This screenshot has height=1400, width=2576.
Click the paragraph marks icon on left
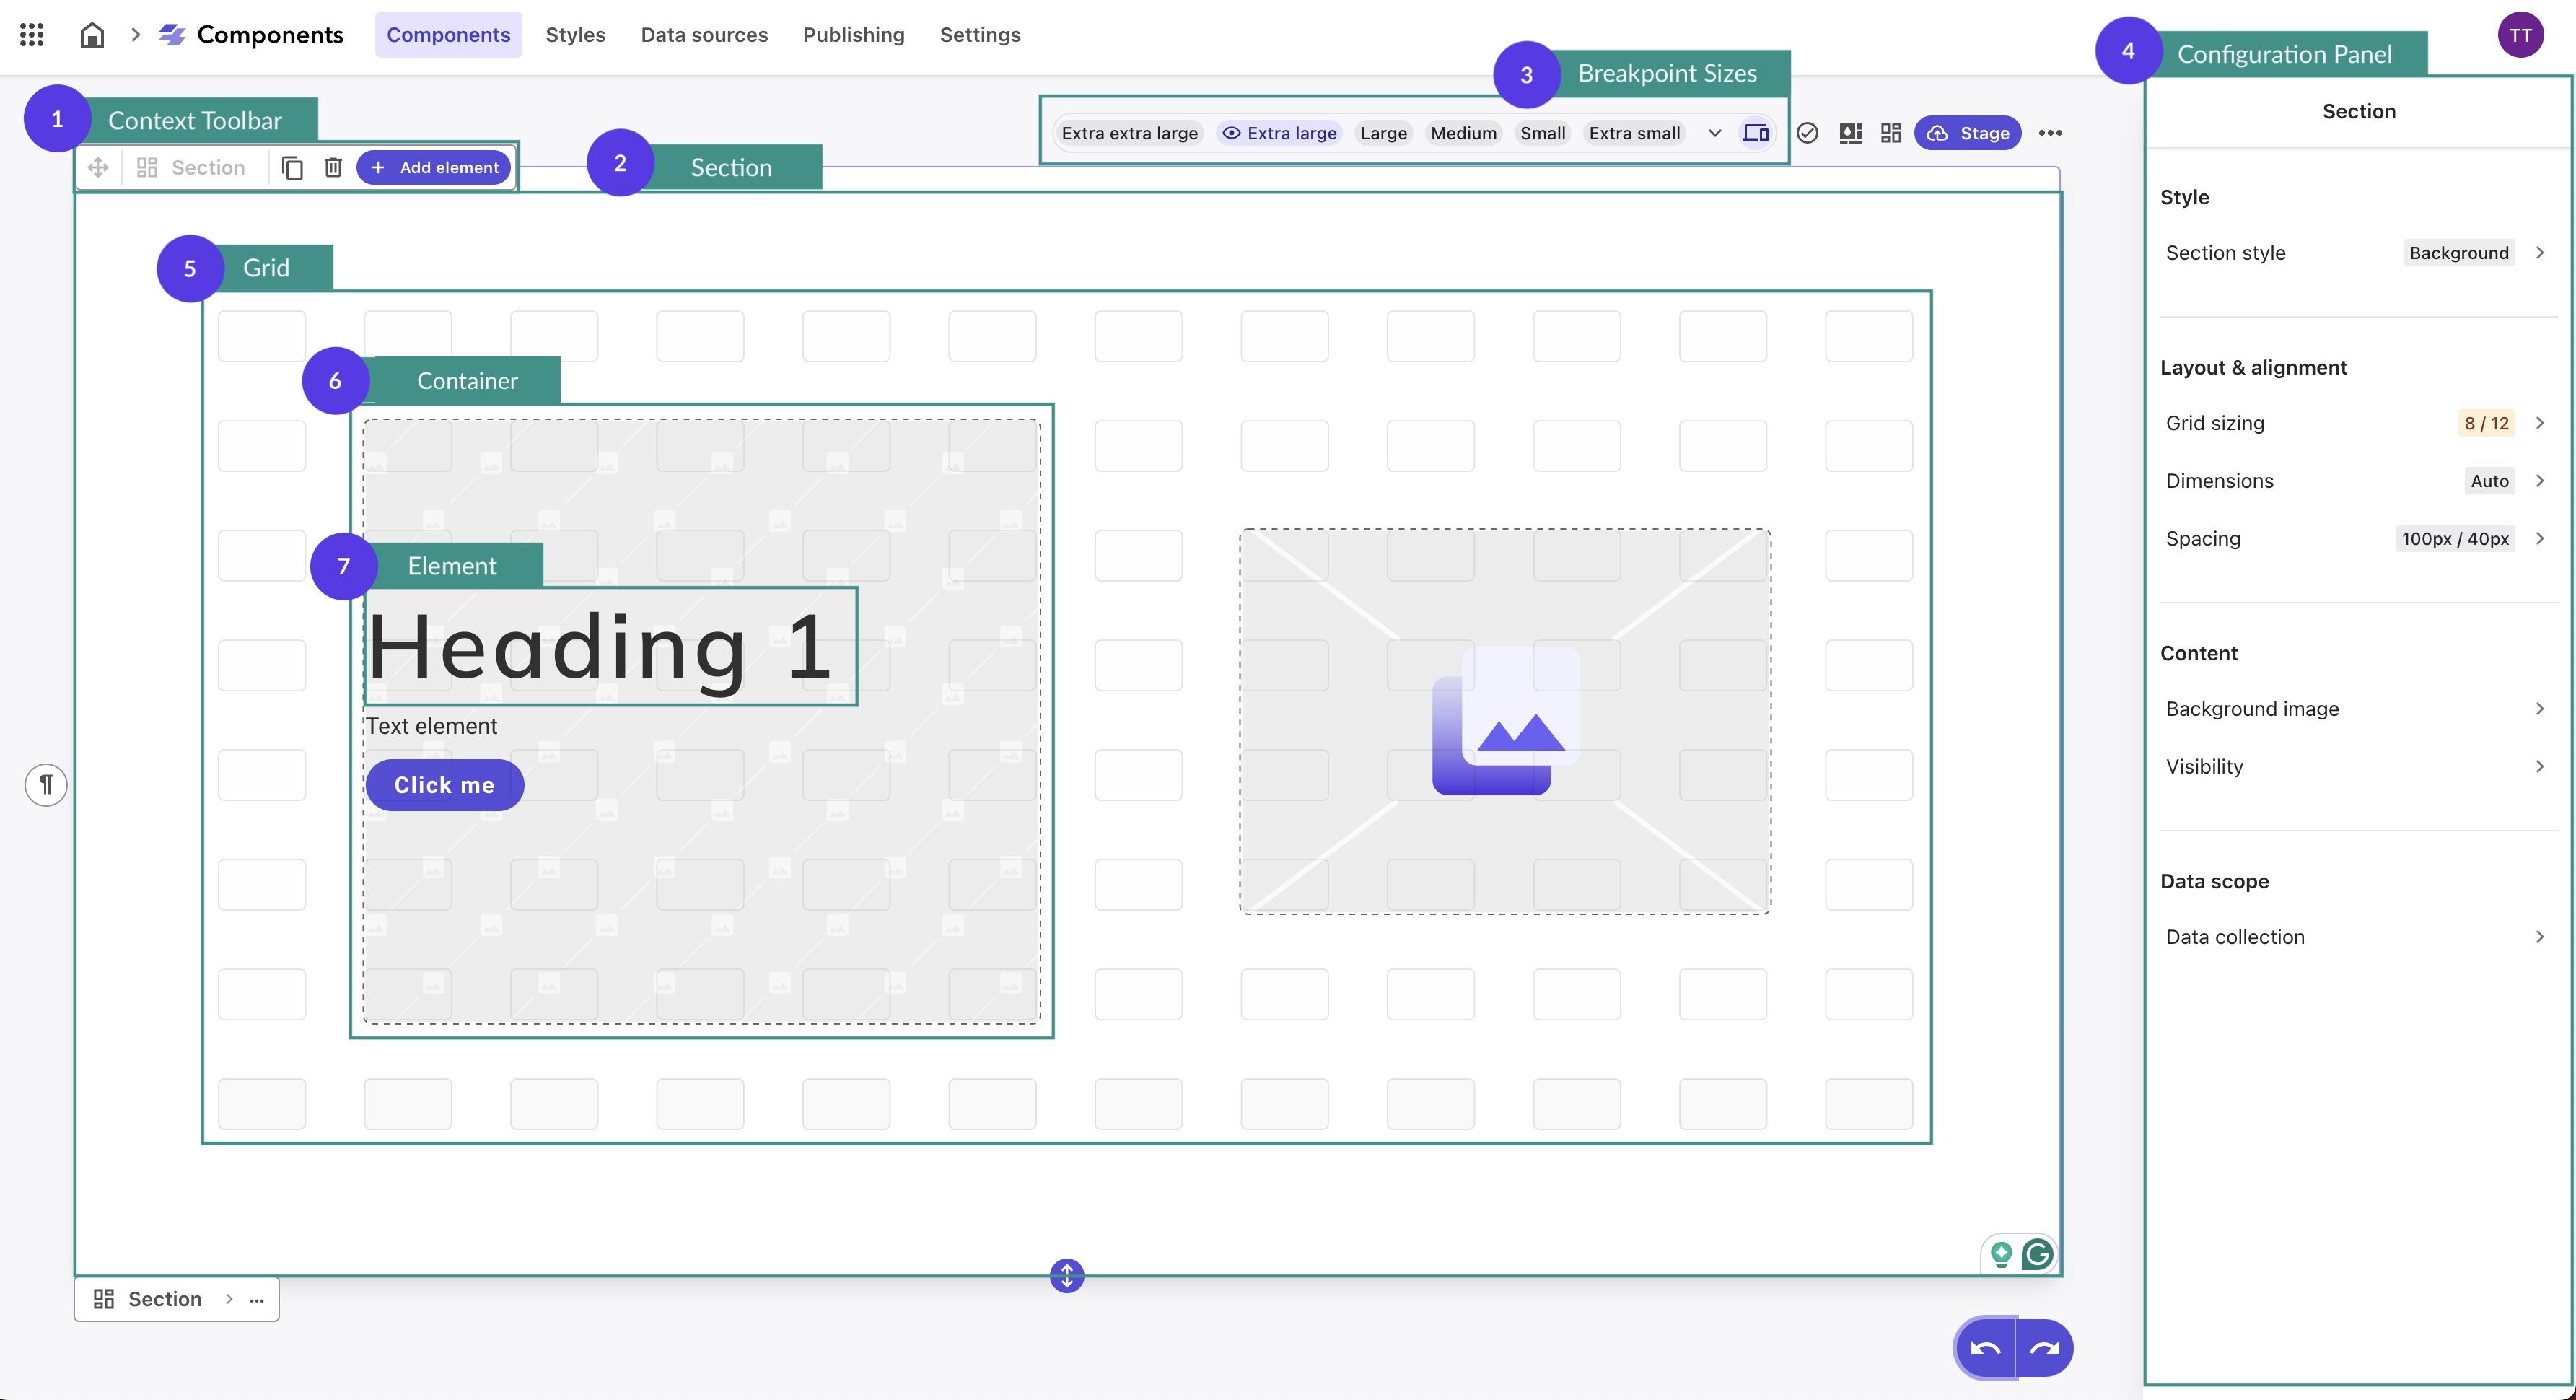pyautogui.click(x=46, y=784)
